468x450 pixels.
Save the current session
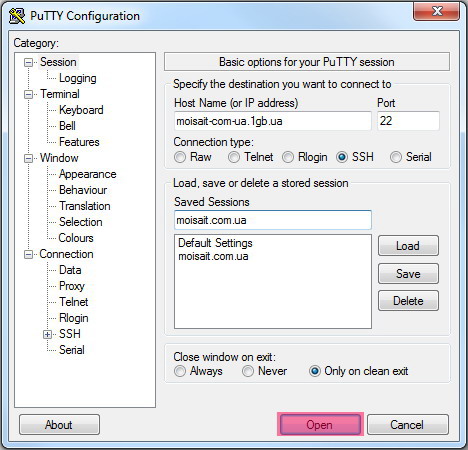408,274
